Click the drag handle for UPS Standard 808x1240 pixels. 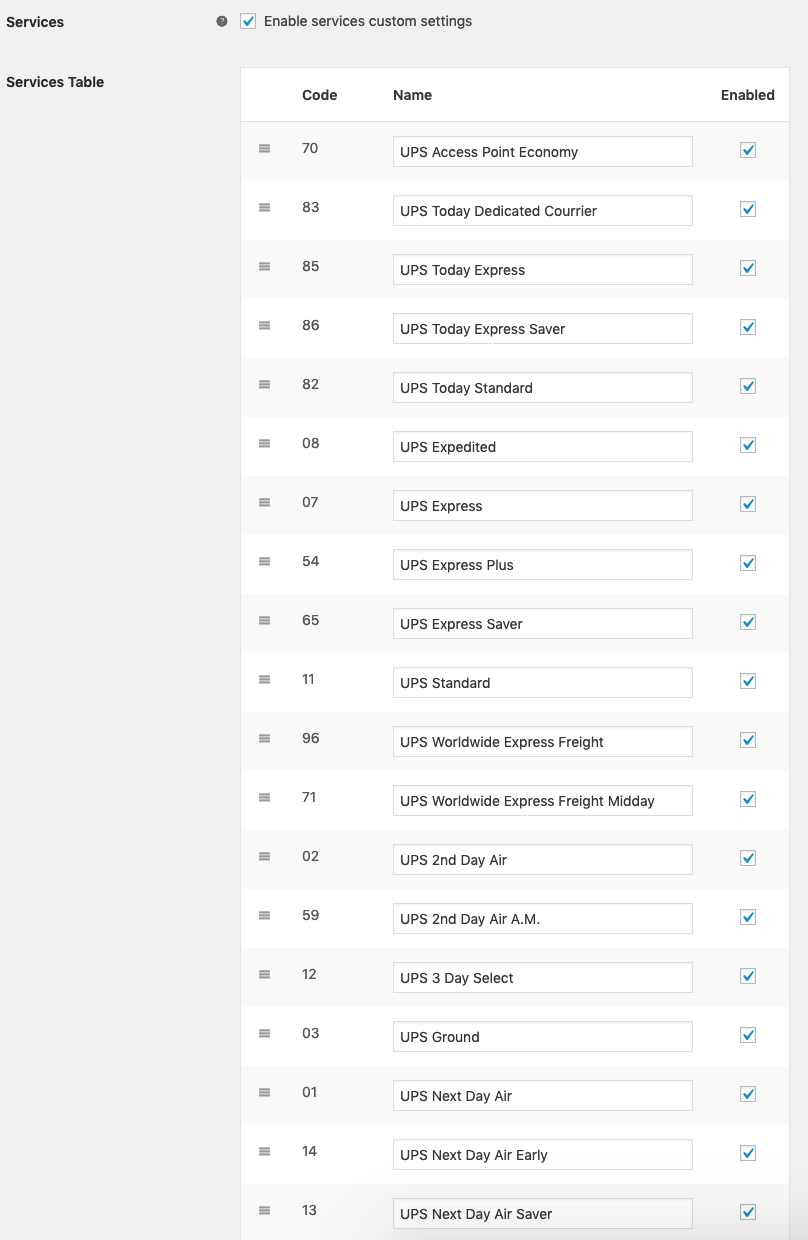point(264,680)
